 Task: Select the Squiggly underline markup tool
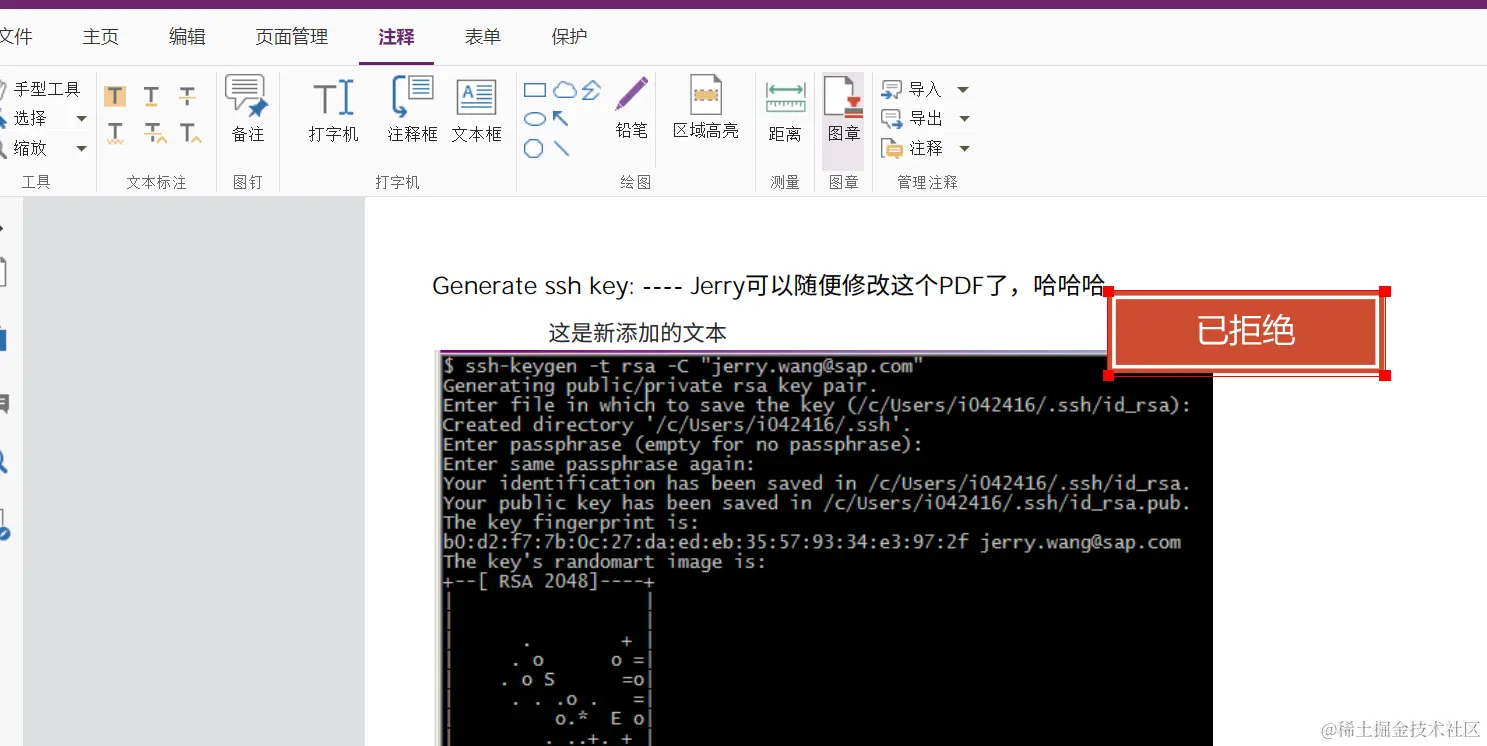click(116, 133)
